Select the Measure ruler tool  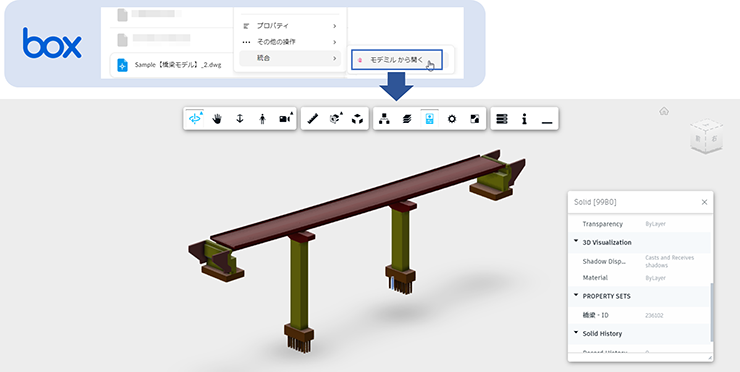[312, 119]
